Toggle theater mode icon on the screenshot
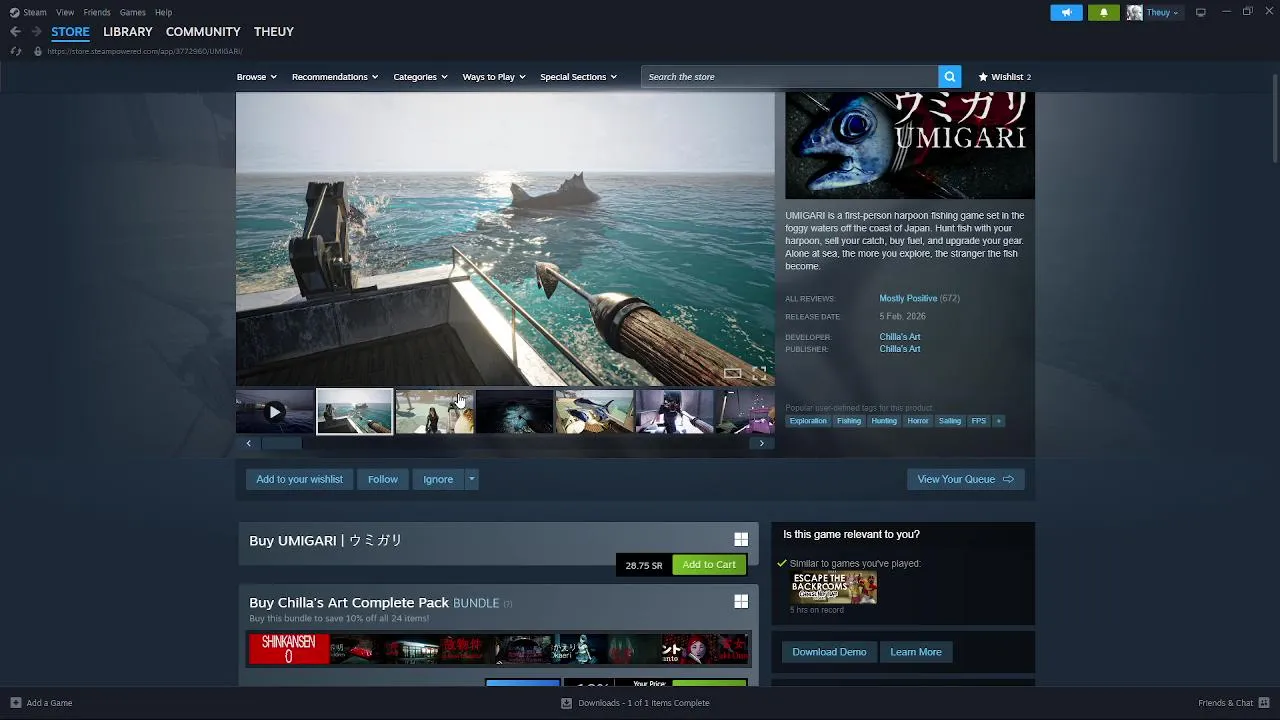The height and width of the screenshot is (720, 1280). [x=733, y=373]
